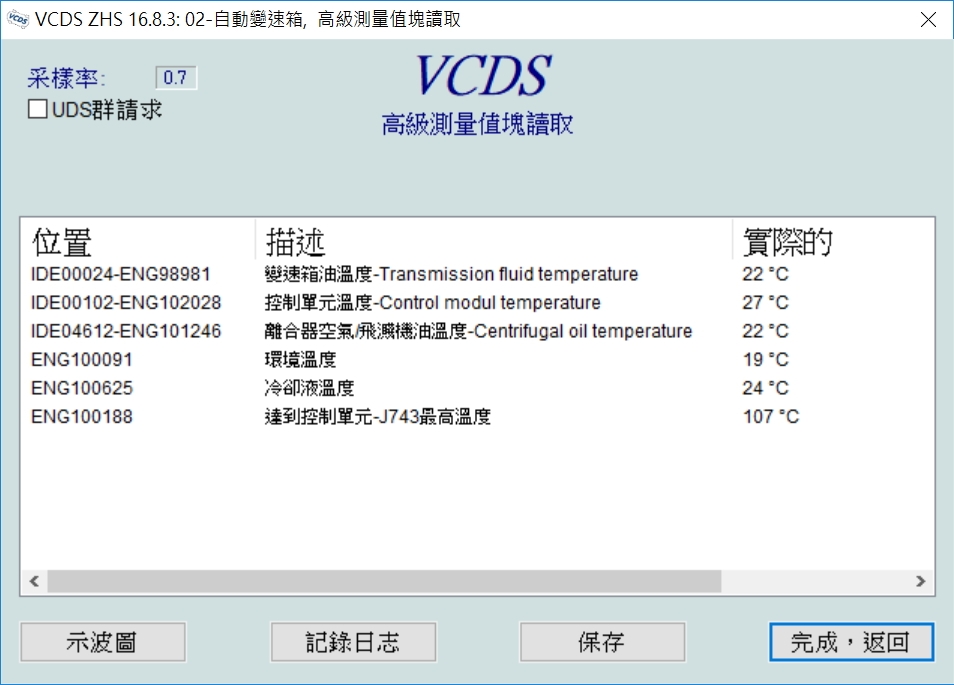
Task: Click the 冷卻液溫度 description
Action: coord(310,389)
